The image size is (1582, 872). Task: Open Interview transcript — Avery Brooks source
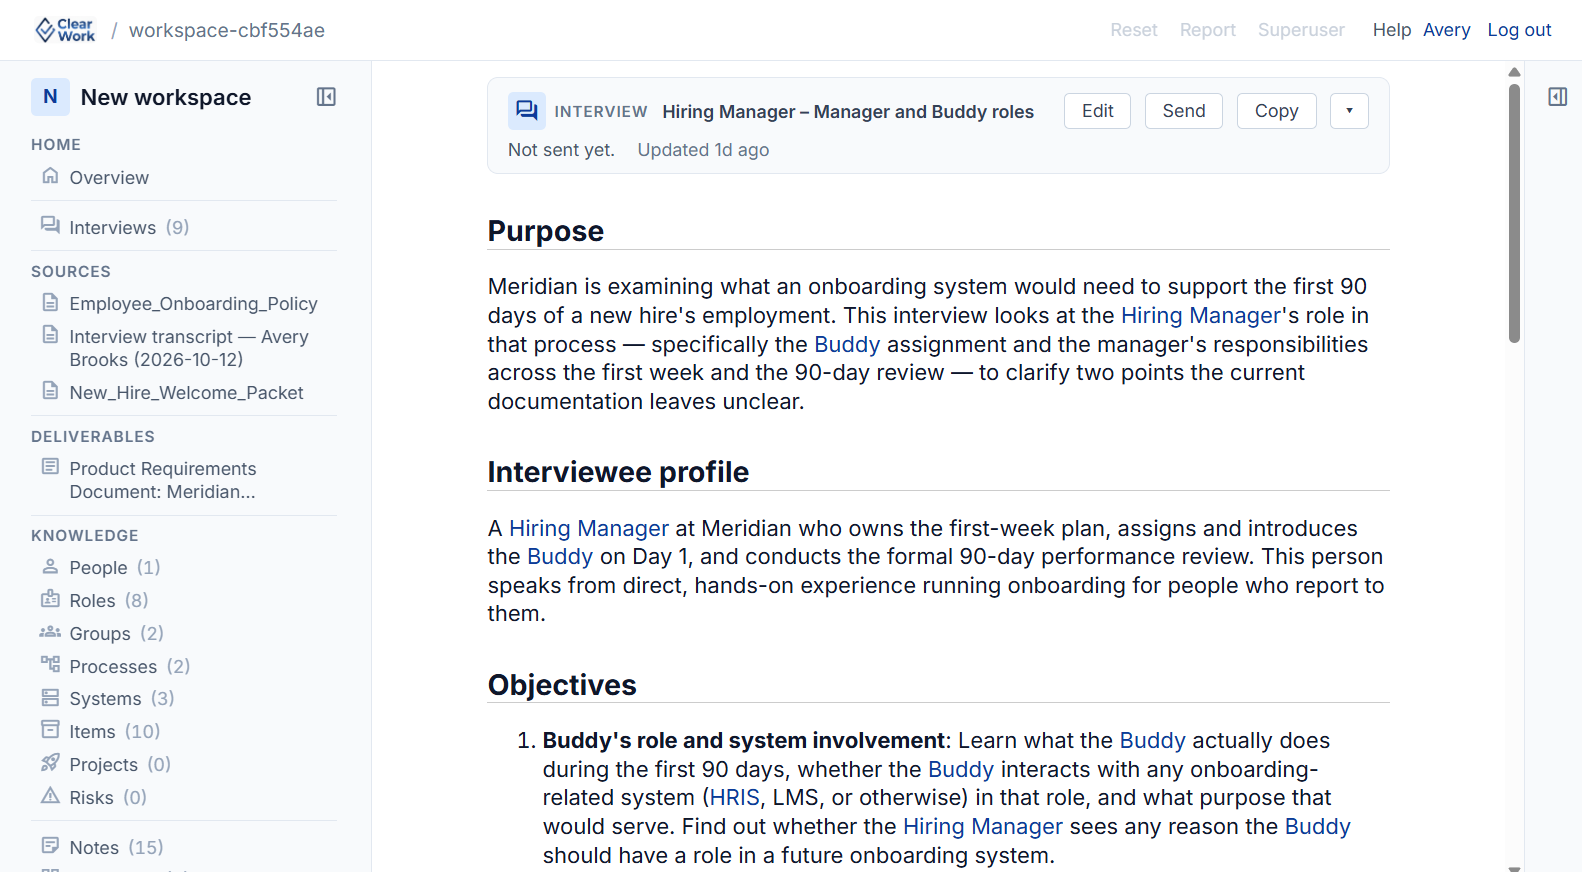tap(189, 348)
